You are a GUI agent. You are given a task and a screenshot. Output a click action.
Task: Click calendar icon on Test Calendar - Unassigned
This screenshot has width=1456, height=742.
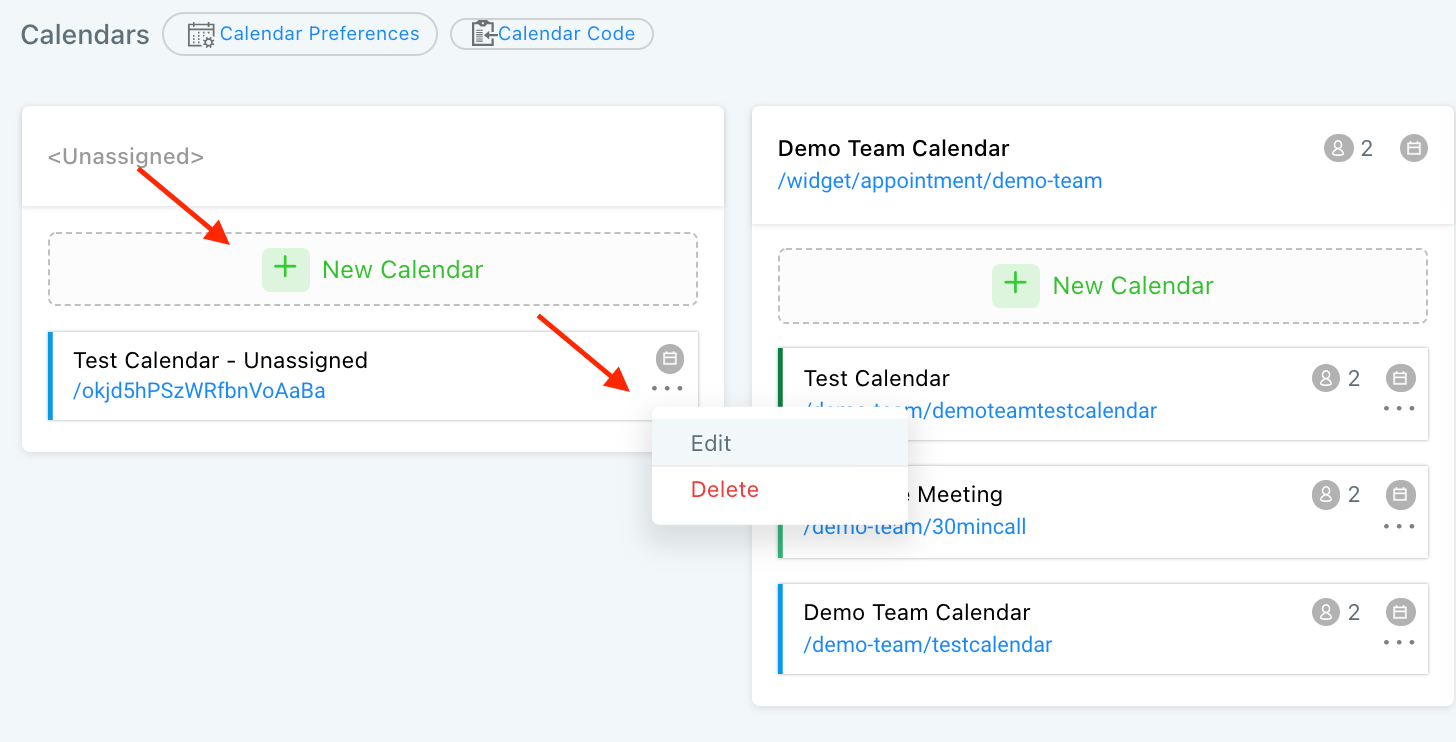click(670, 358)
